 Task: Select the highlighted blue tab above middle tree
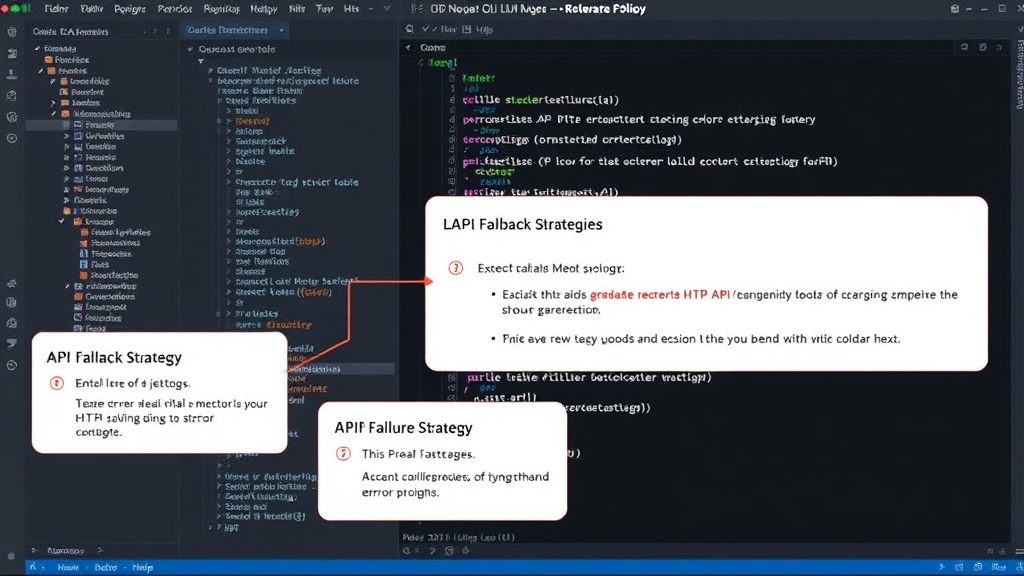coord(236,30)
